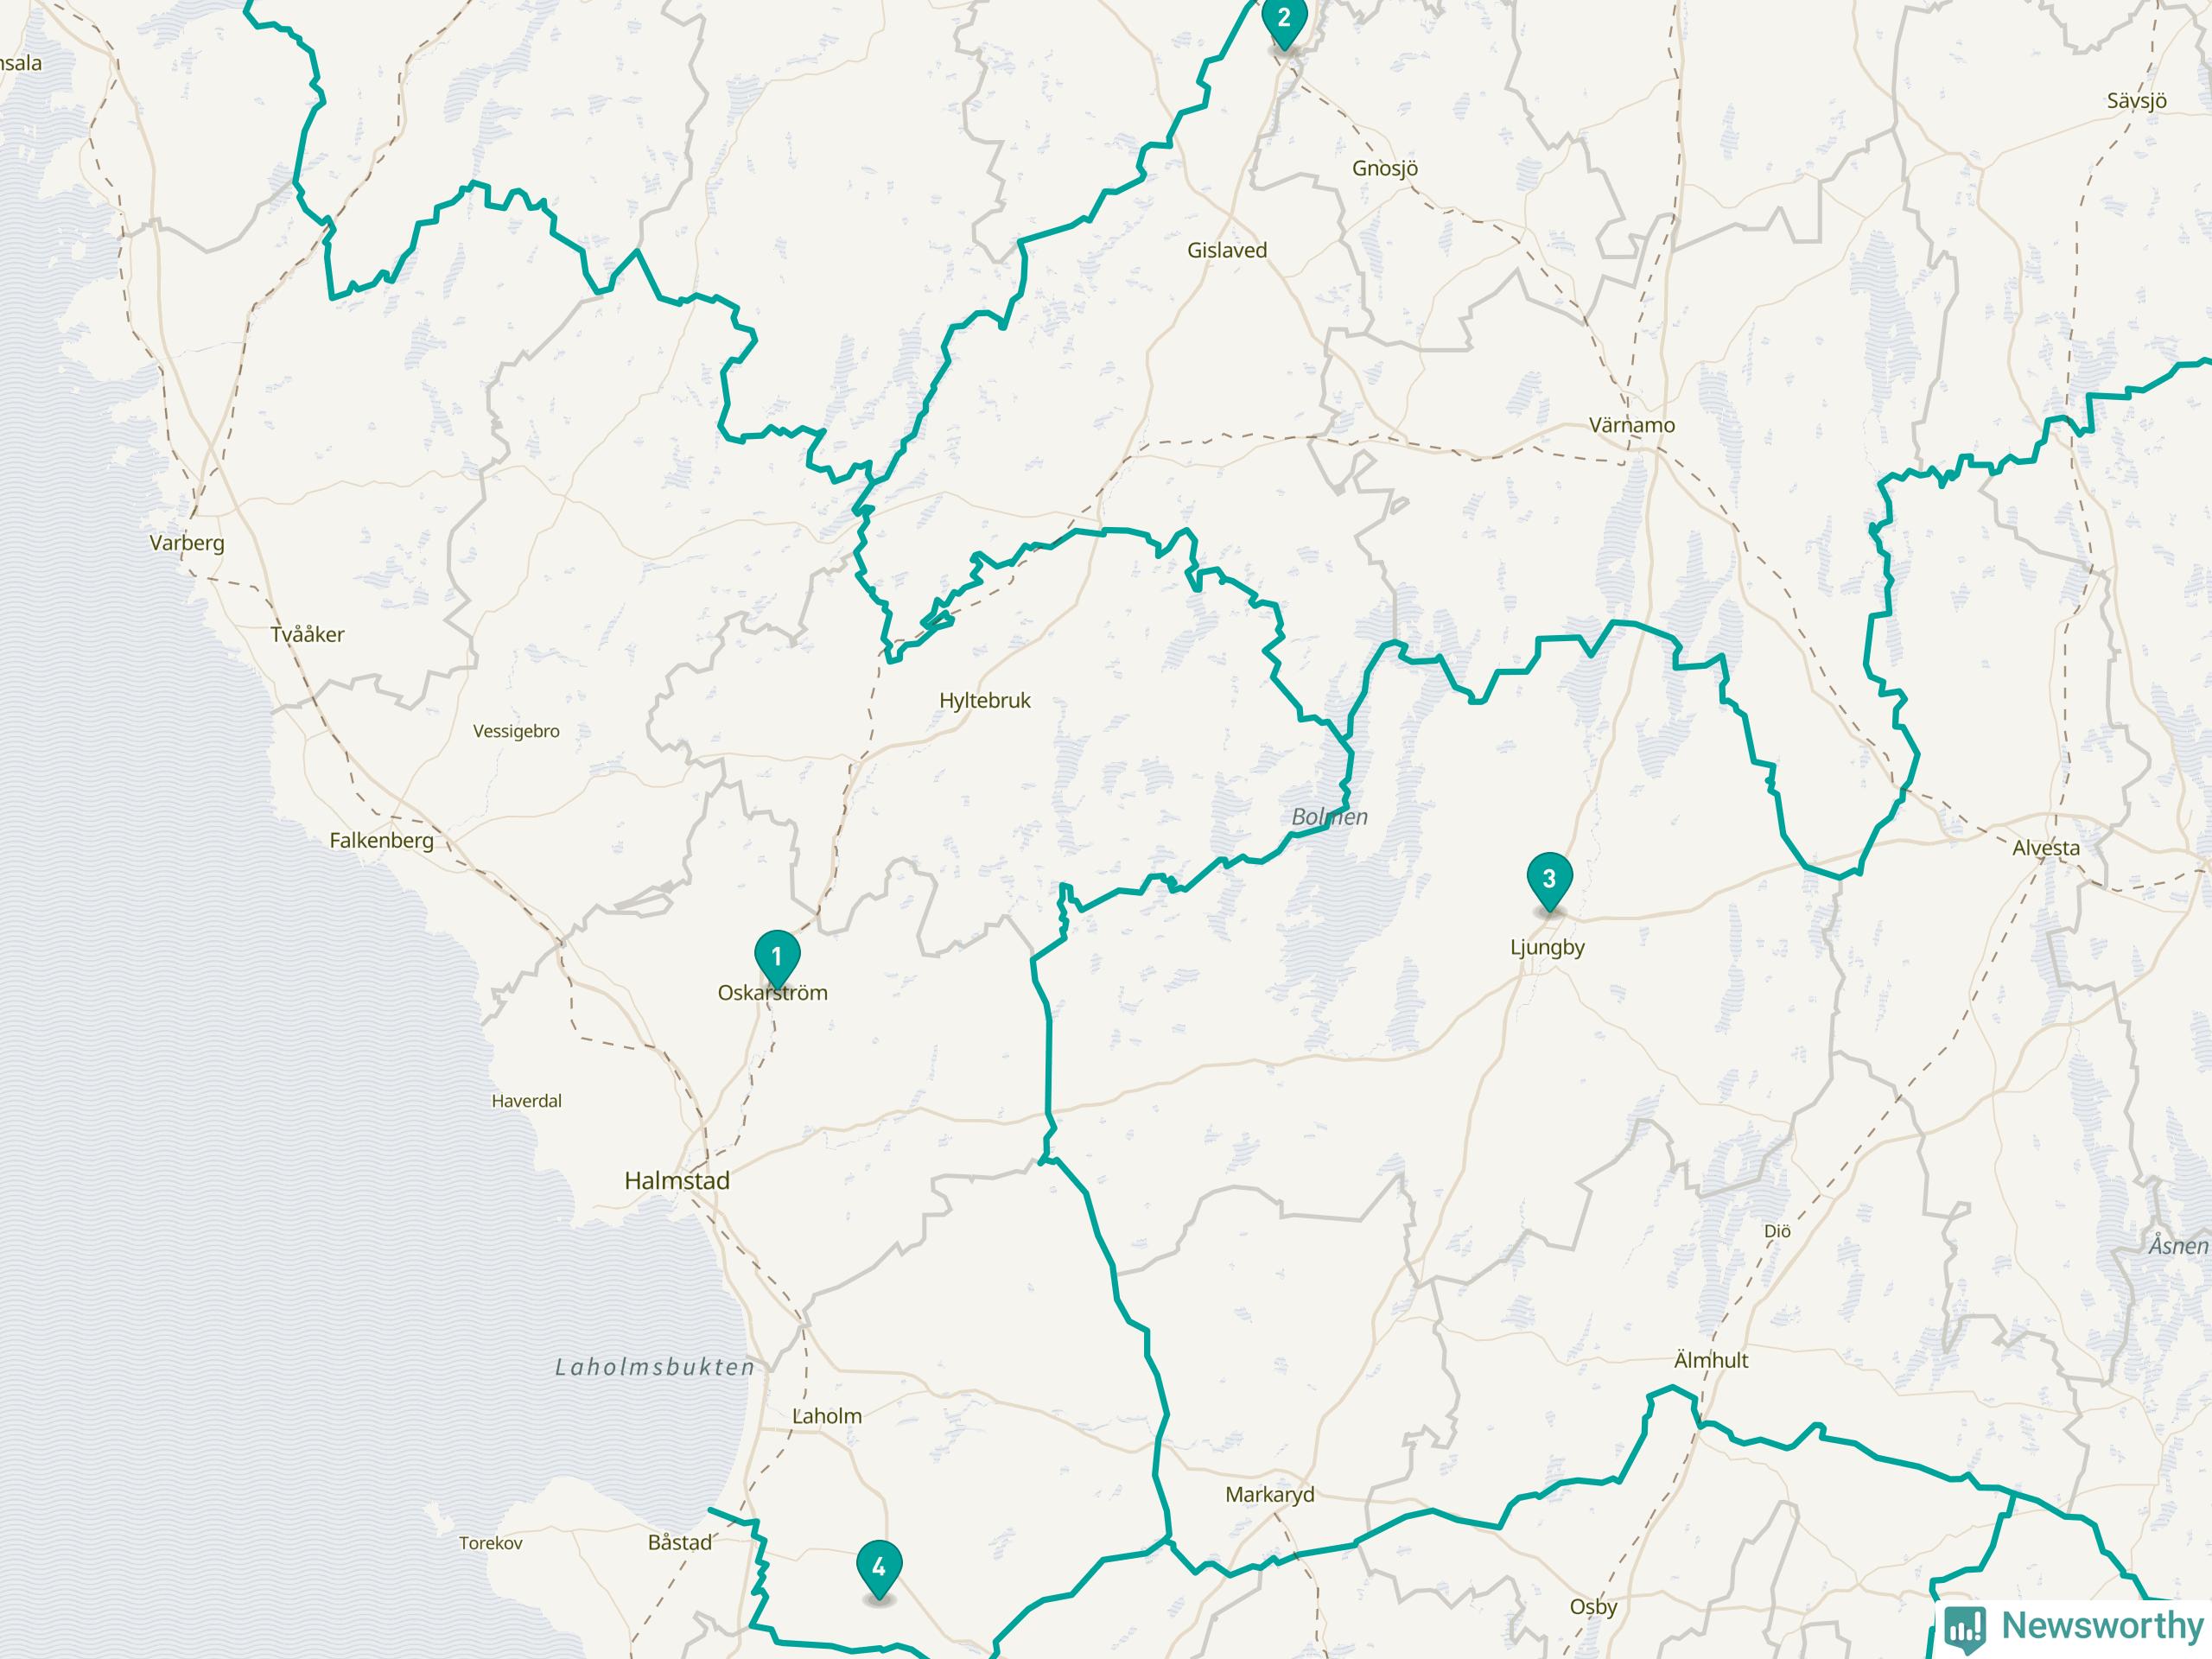Click map marker number 1 near Oskarström
This screenshot has height=1659, width=2212.
[x=776, y=958]
